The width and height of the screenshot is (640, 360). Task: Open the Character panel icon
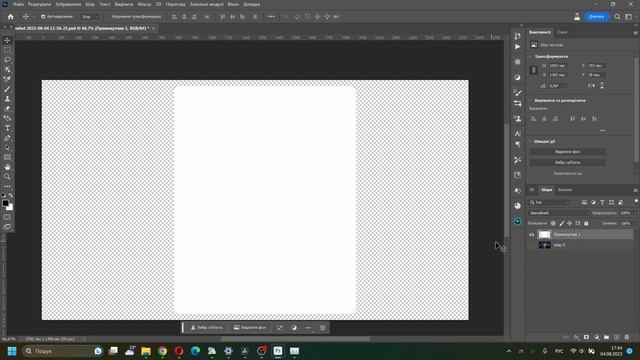tap(518, 133)
